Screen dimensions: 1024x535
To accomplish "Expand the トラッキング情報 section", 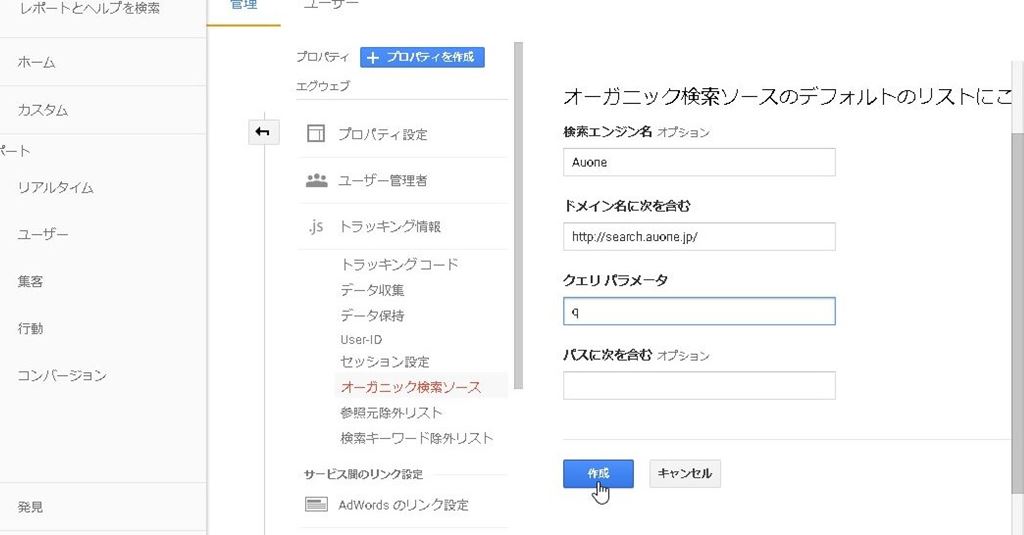I will pos(390,227).
